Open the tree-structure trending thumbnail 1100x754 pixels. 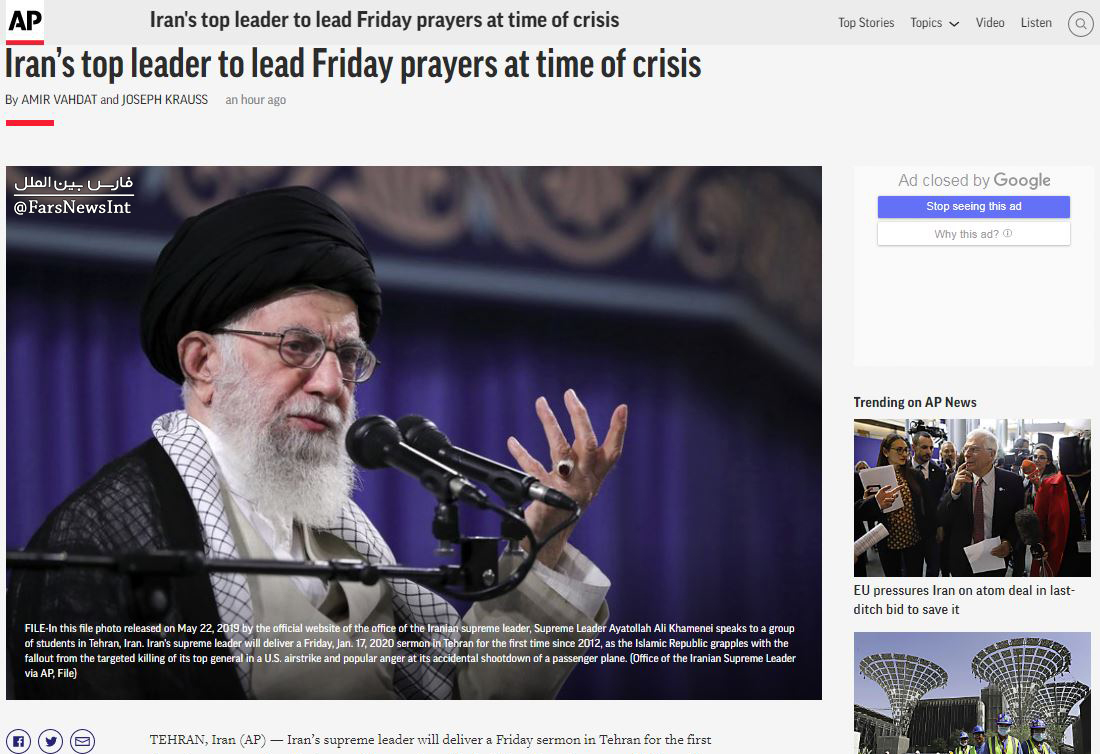972,693
